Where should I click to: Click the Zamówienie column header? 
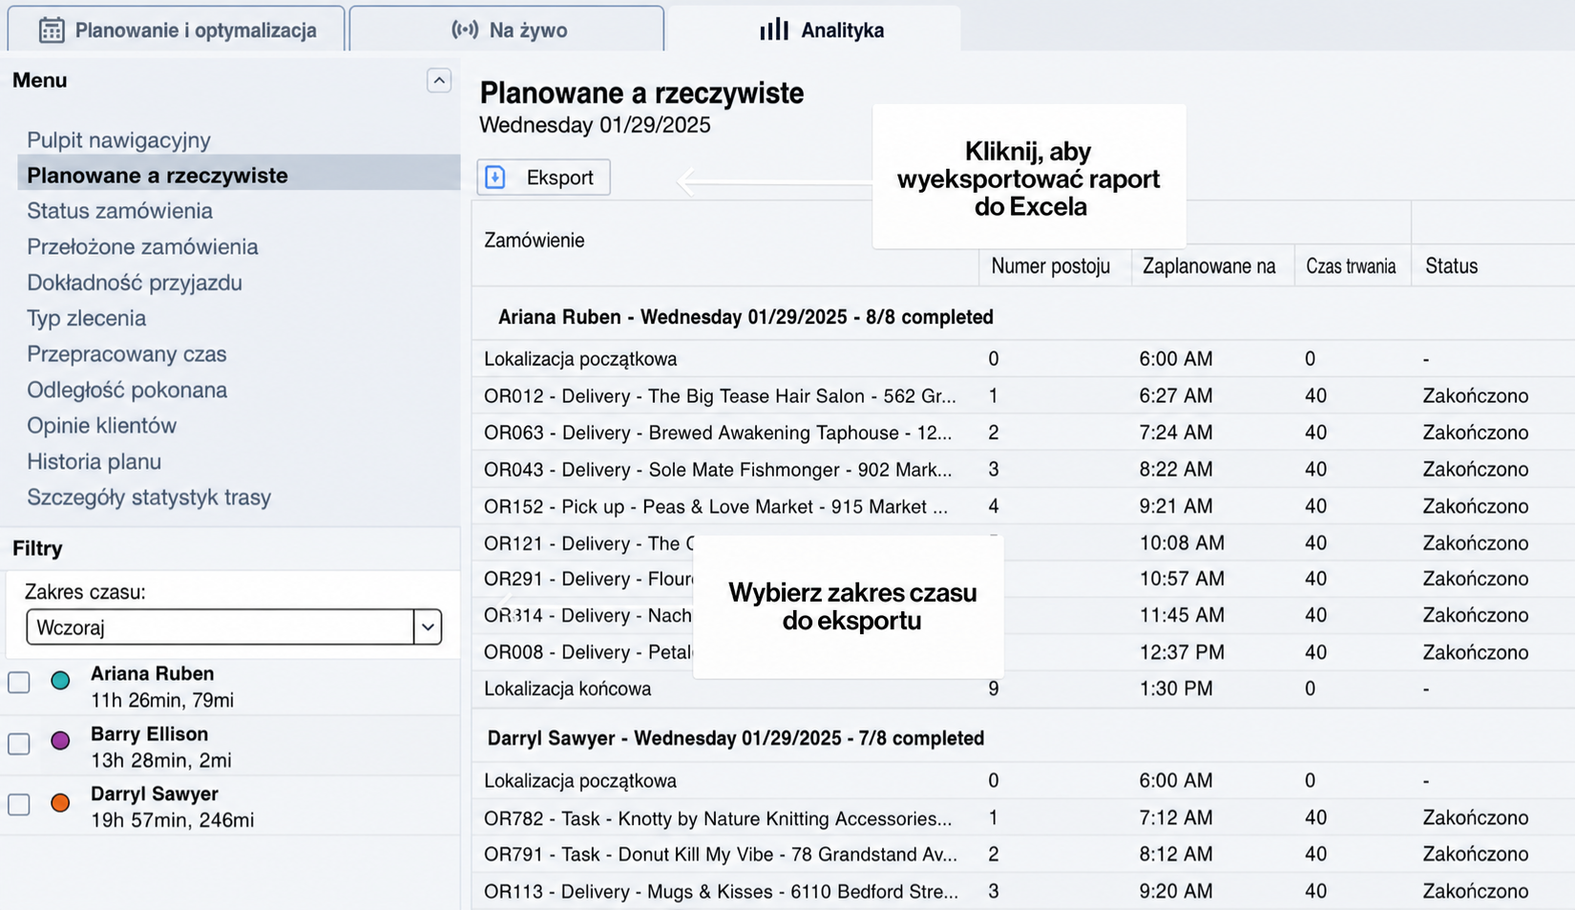tap(534, 240)
